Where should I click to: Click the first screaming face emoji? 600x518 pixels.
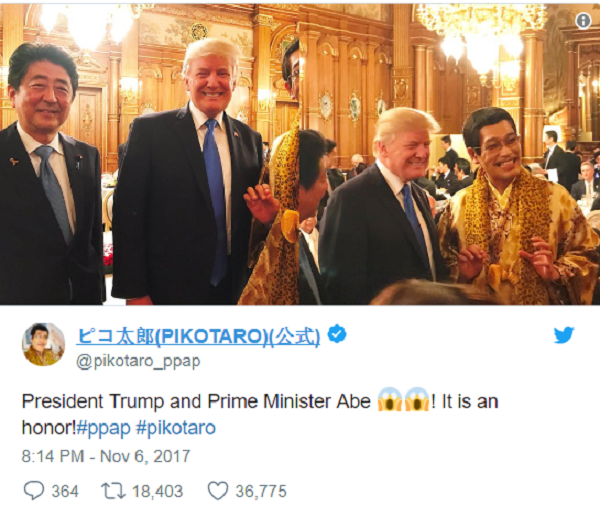pos(390,399)
